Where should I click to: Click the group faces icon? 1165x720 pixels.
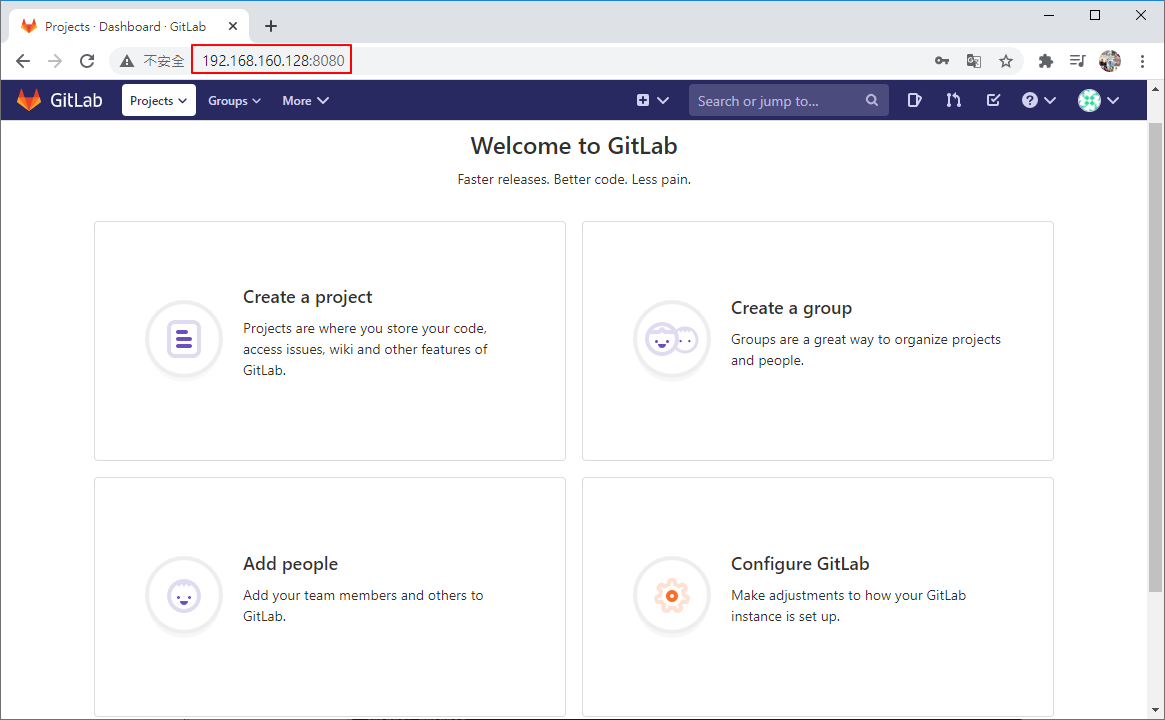[x=672, y=340]
